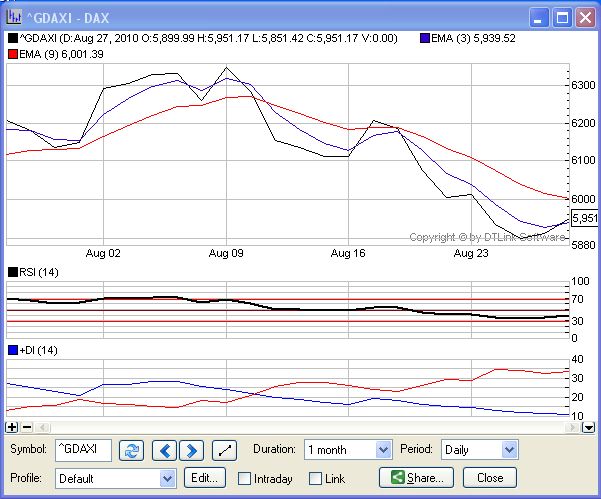
Task: Click the chart icon in the title bar
Action: point(14,17)
